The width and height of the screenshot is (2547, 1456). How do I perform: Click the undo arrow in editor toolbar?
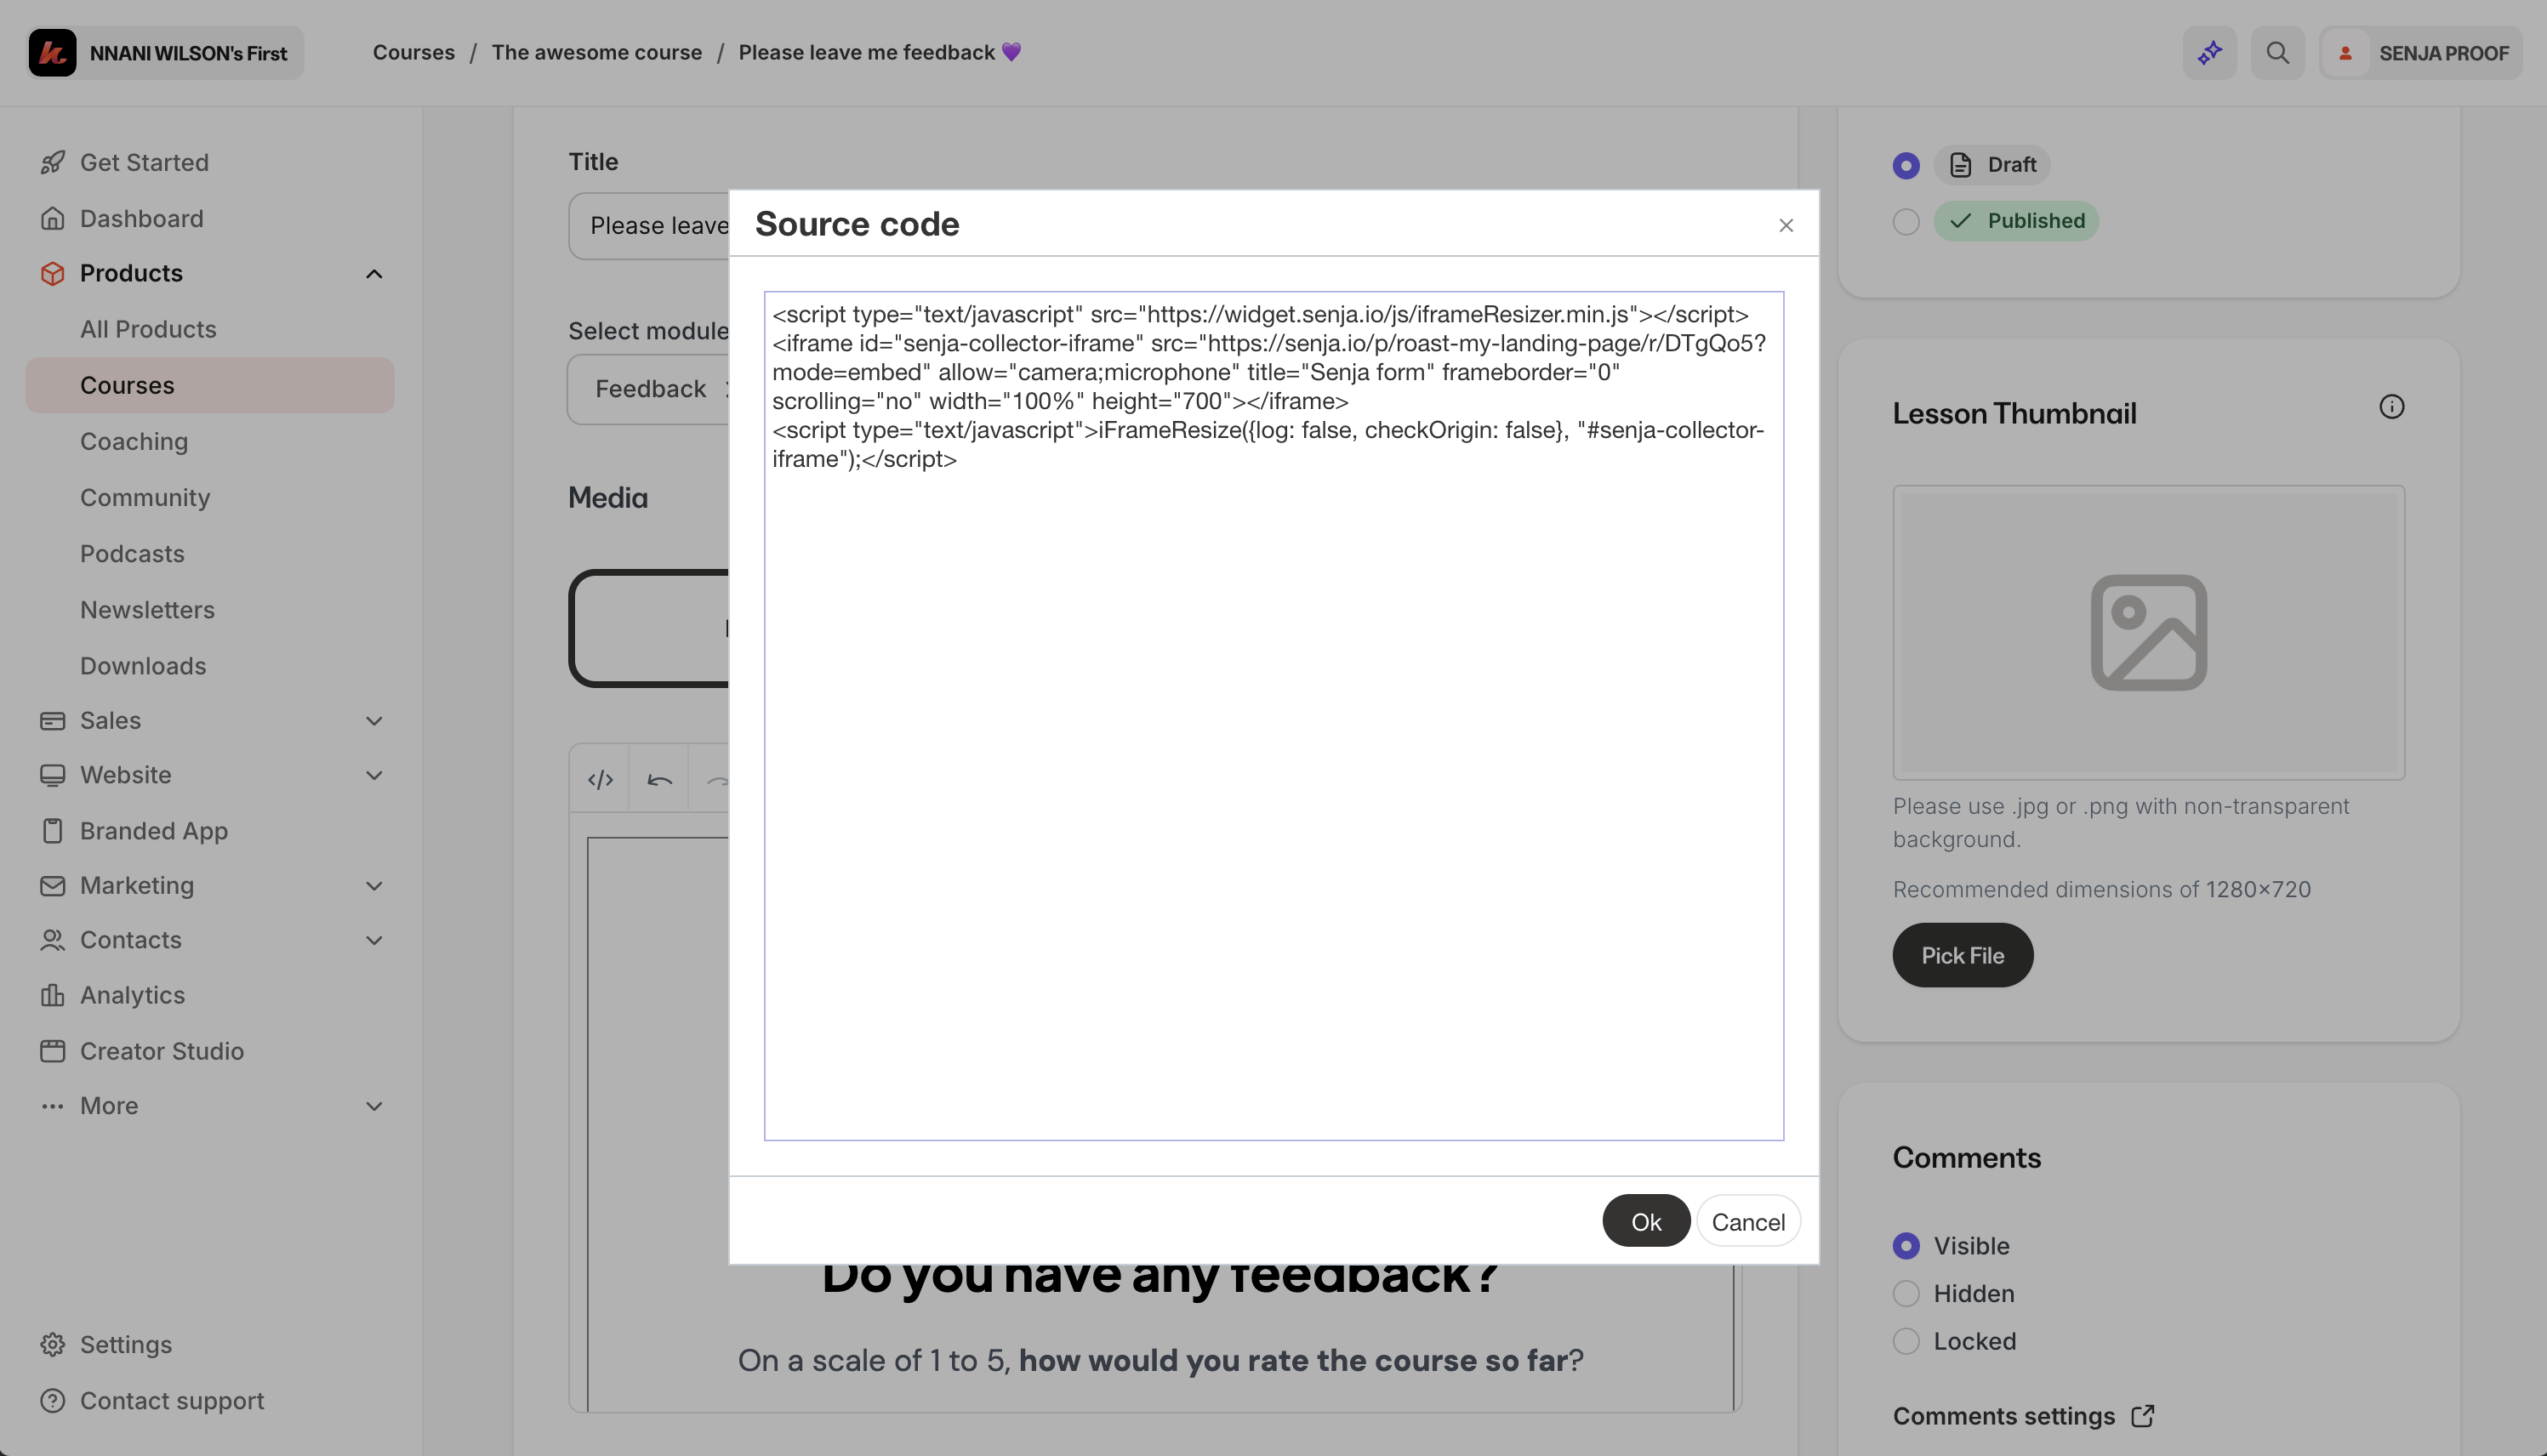pyautogui.click(x=659, y=780)
